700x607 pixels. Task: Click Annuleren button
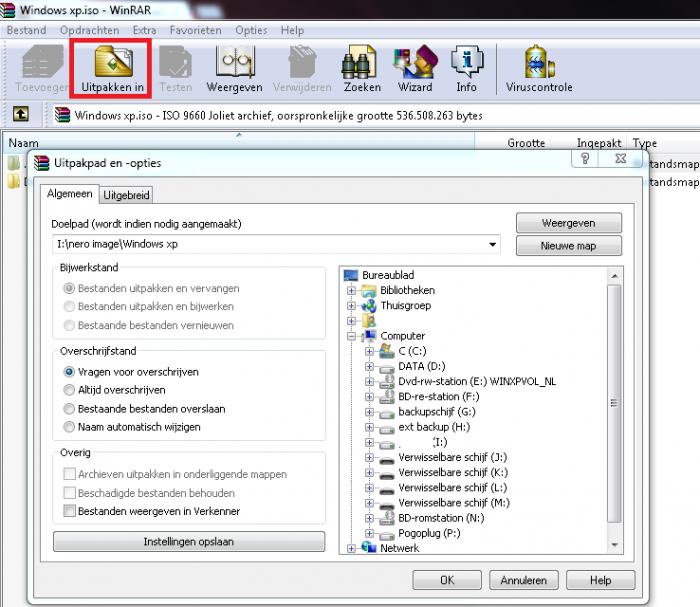(524, 580)
